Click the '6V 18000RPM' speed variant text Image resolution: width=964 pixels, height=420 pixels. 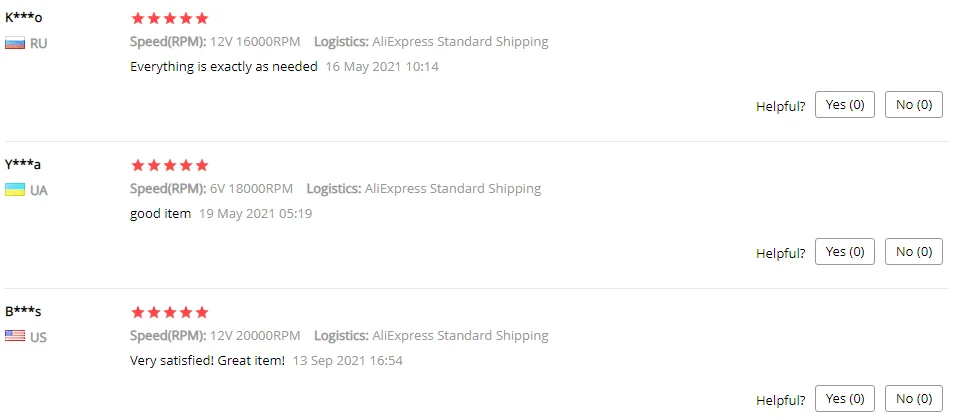[x=251, y=189]
